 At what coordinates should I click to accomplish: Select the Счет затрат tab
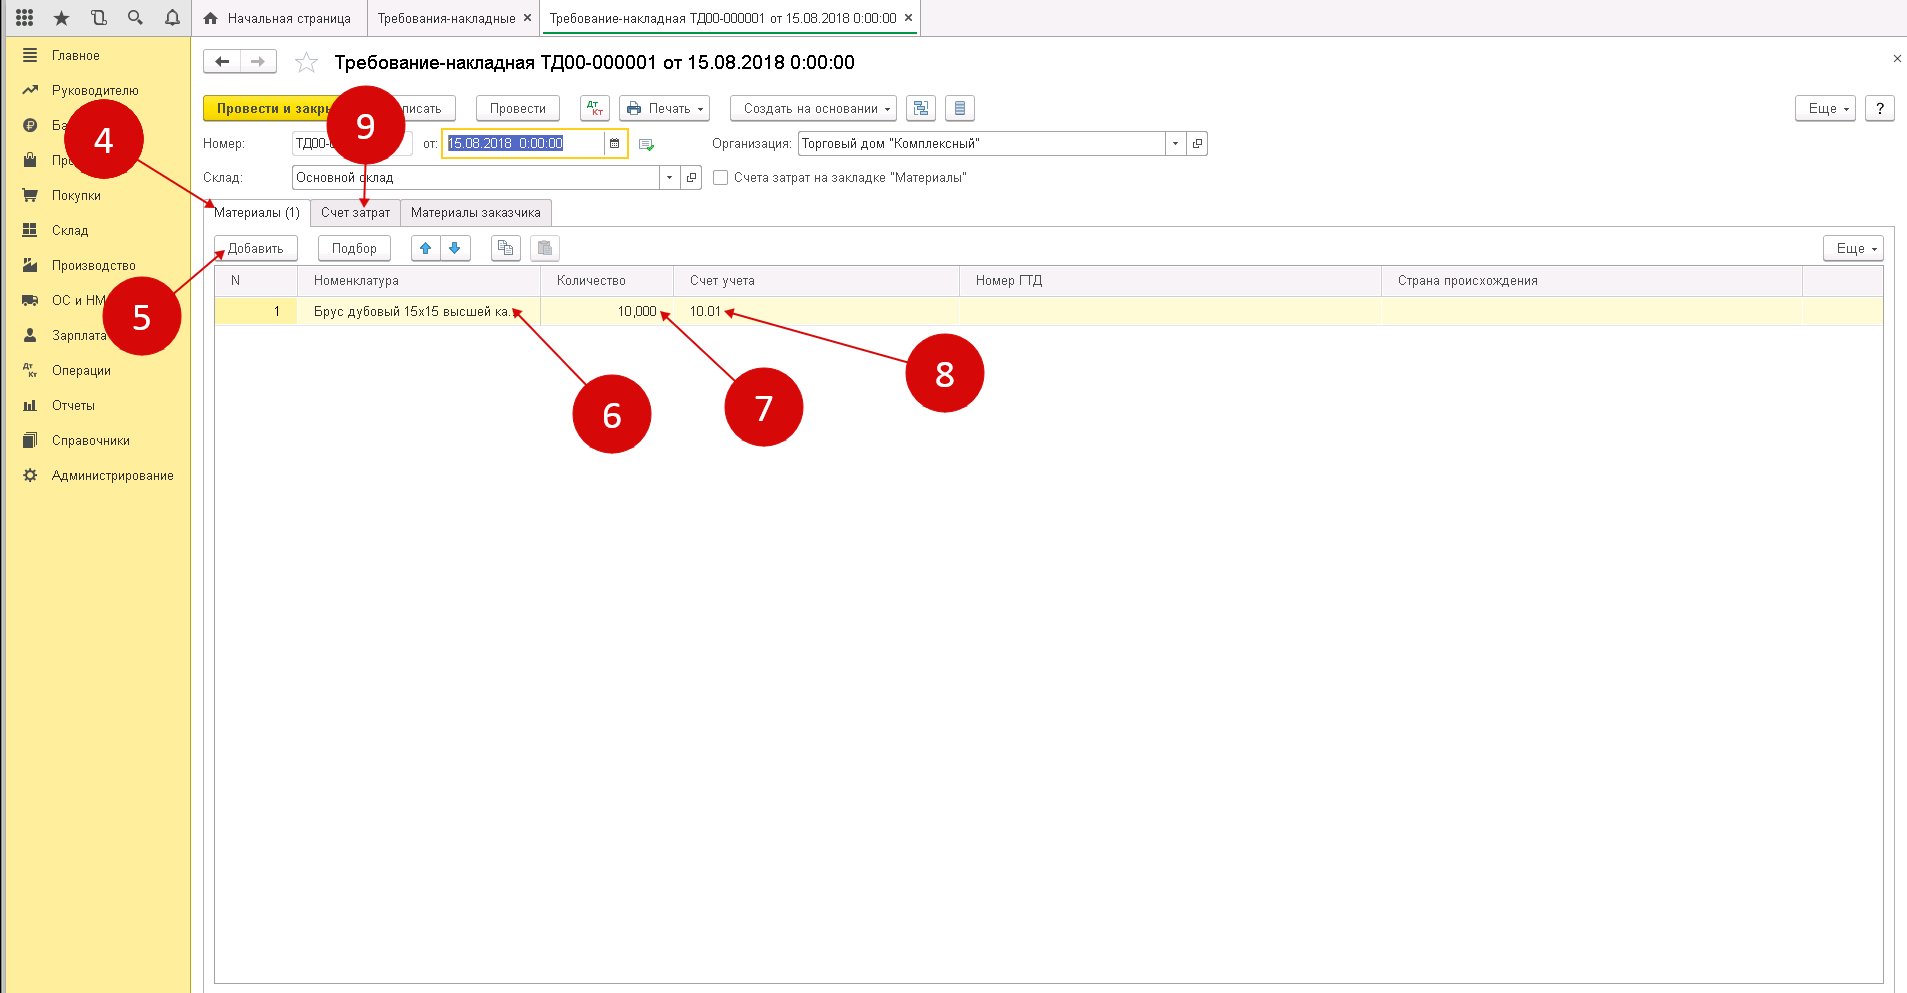(355, 213)
